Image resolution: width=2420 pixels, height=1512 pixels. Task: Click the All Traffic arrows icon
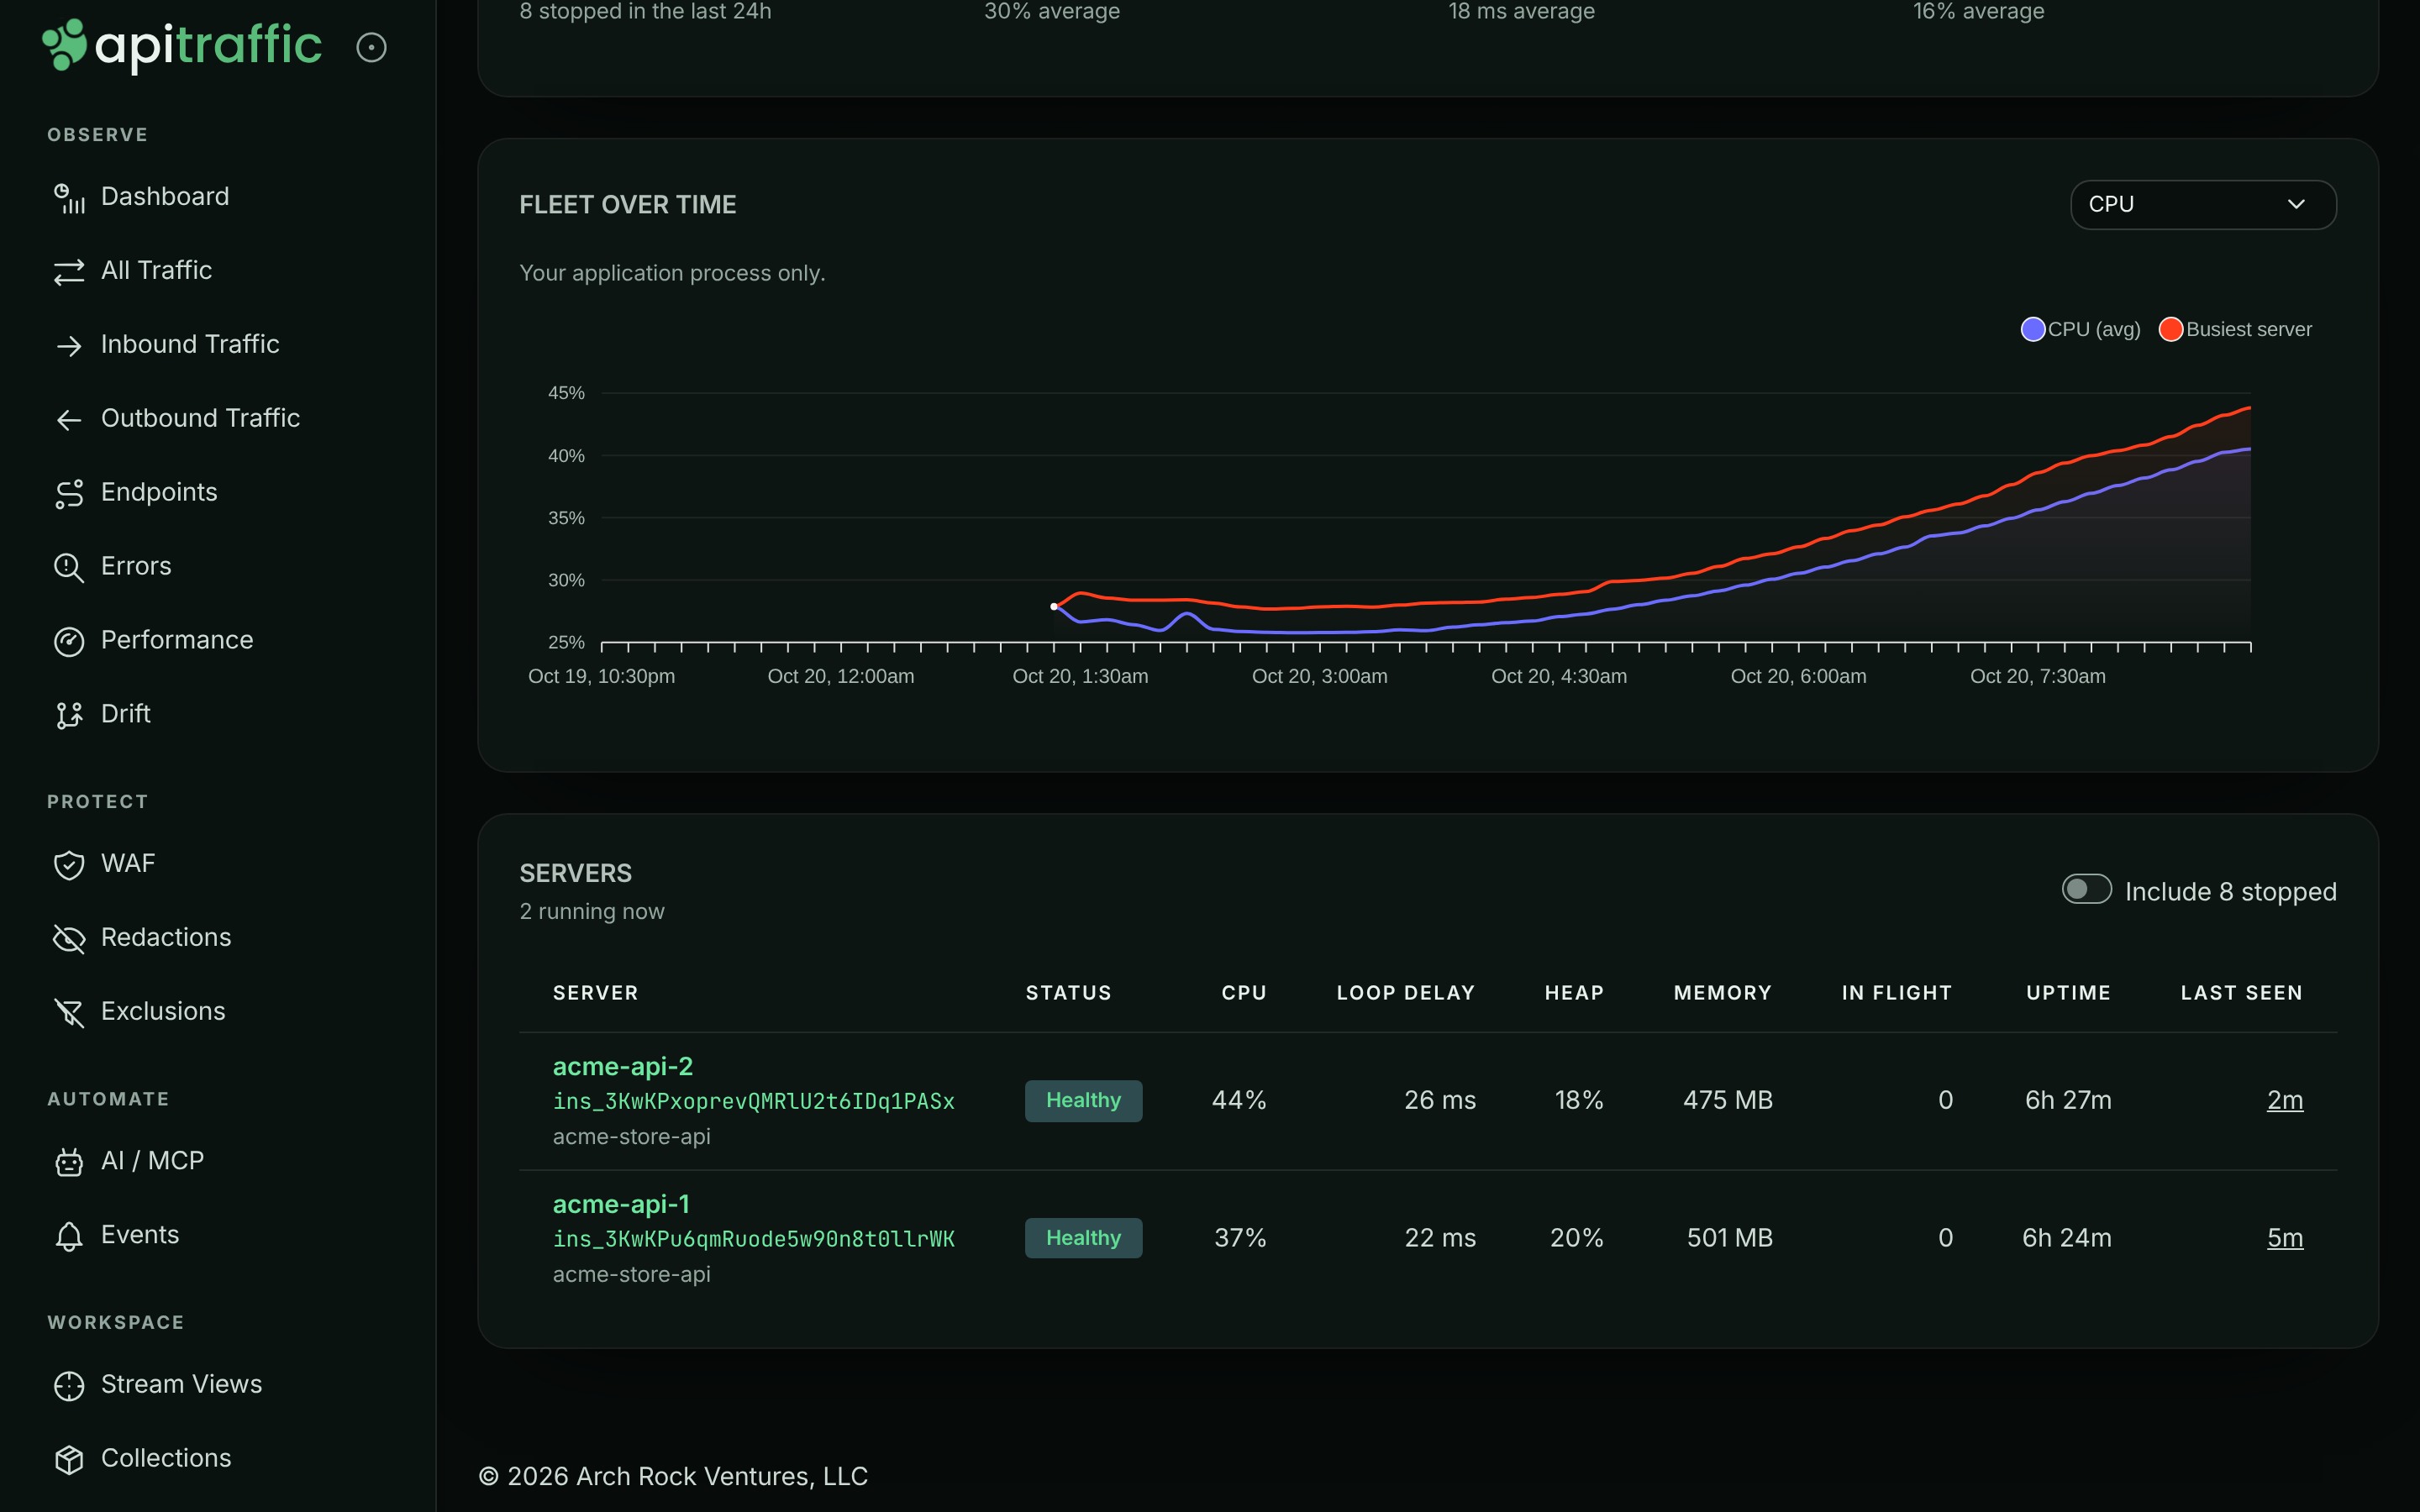69,272
